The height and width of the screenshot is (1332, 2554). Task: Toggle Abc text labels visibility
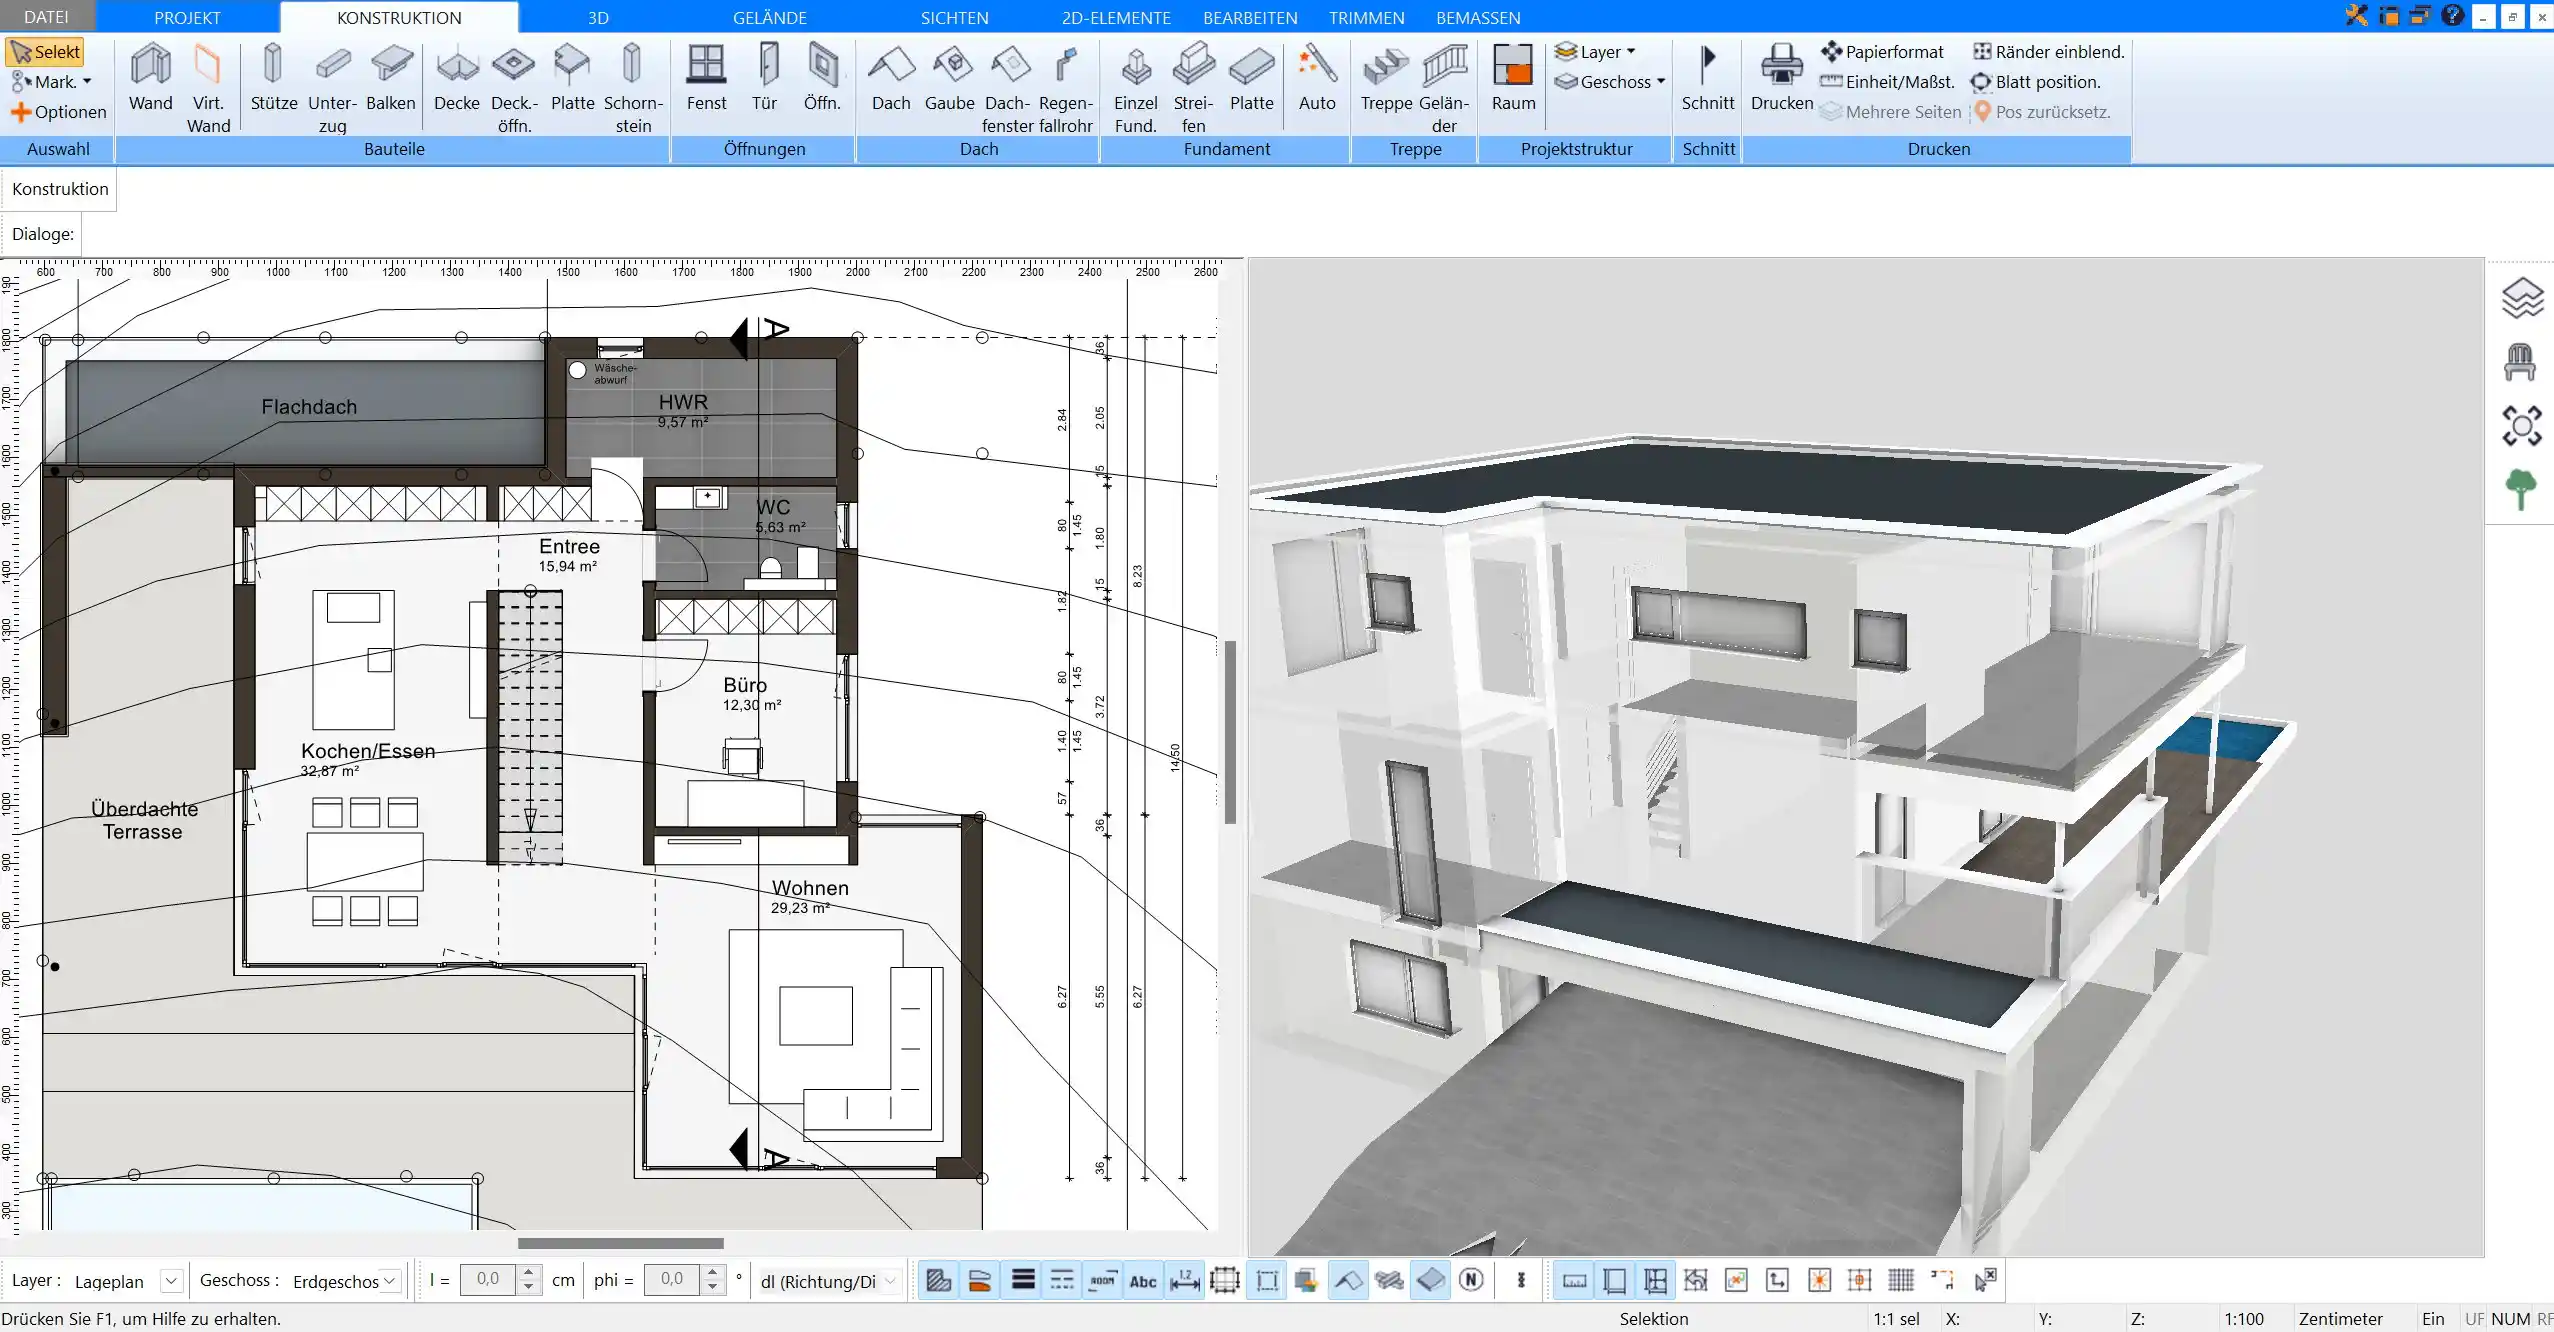(1143, 1280)
